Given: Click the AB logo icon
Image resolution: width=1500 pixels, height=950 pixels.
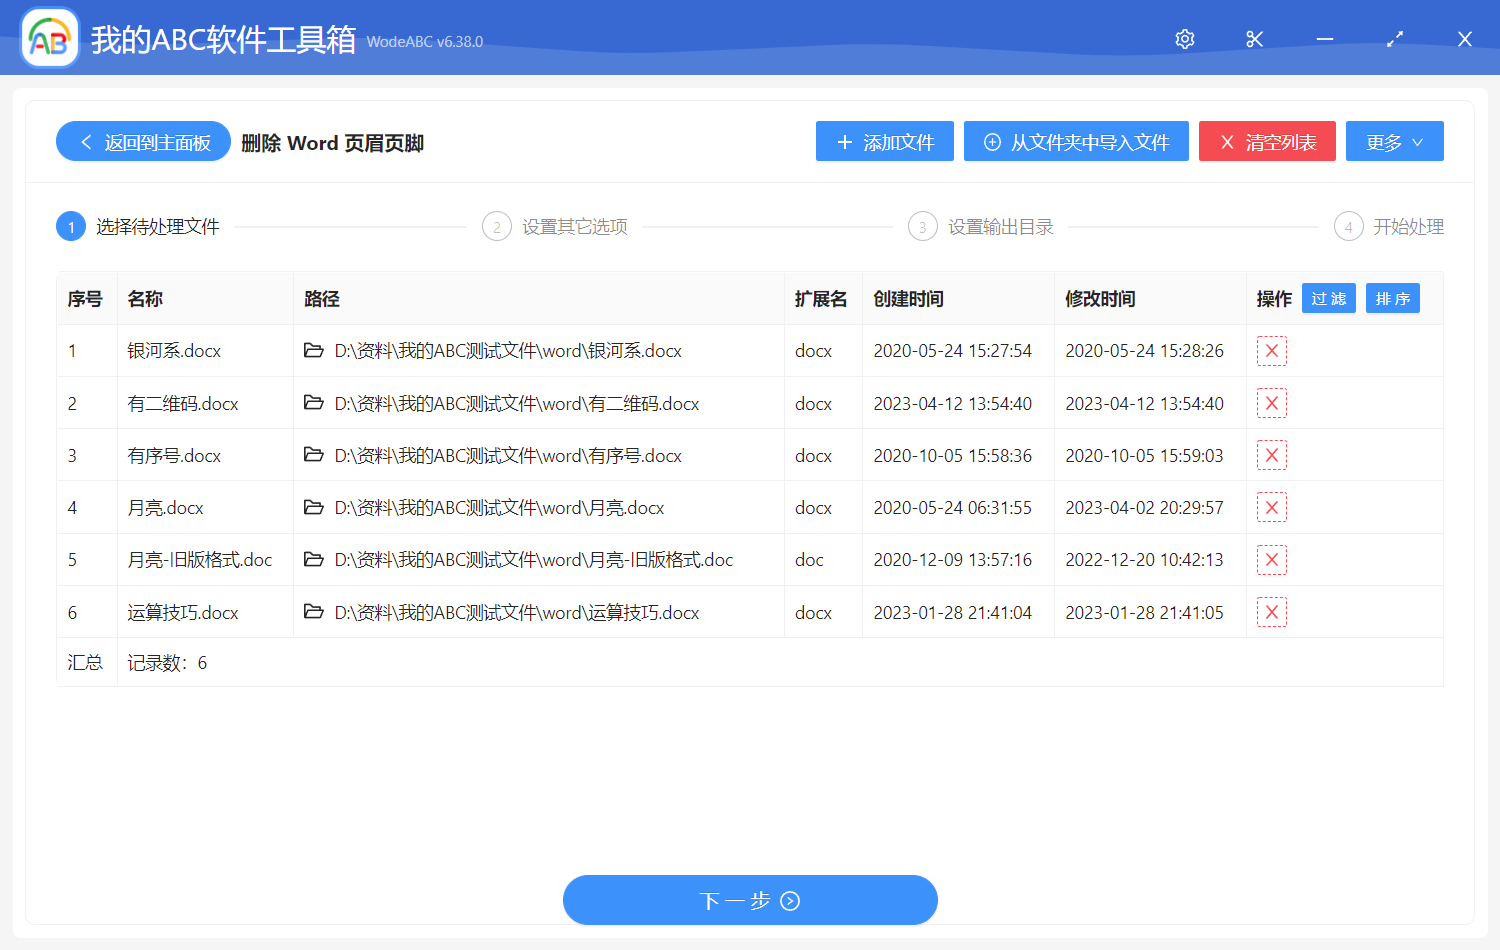Looking at the screenshot, I should click(49, 37).
